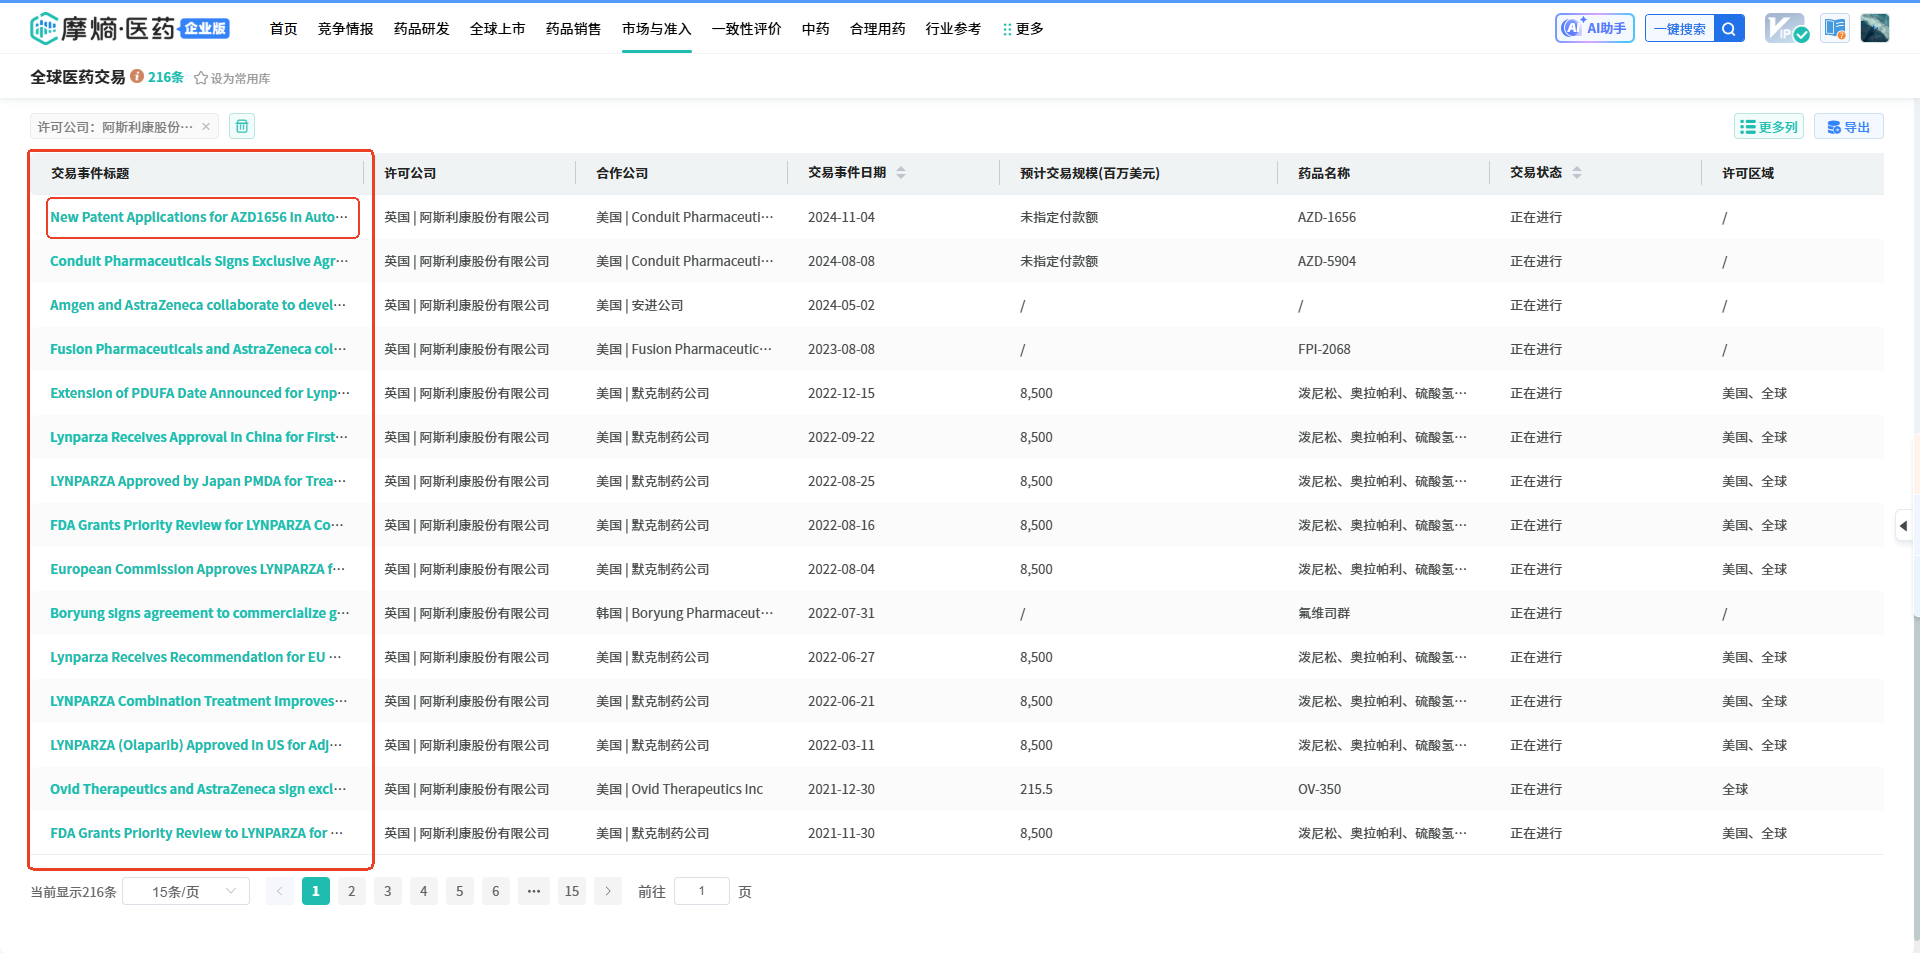Image resolution: width=1920 pixels, height=953 pixels.
Task: Open FDA Grants Priority Review to LYNPARZA link
Action: tap(197, 833)
